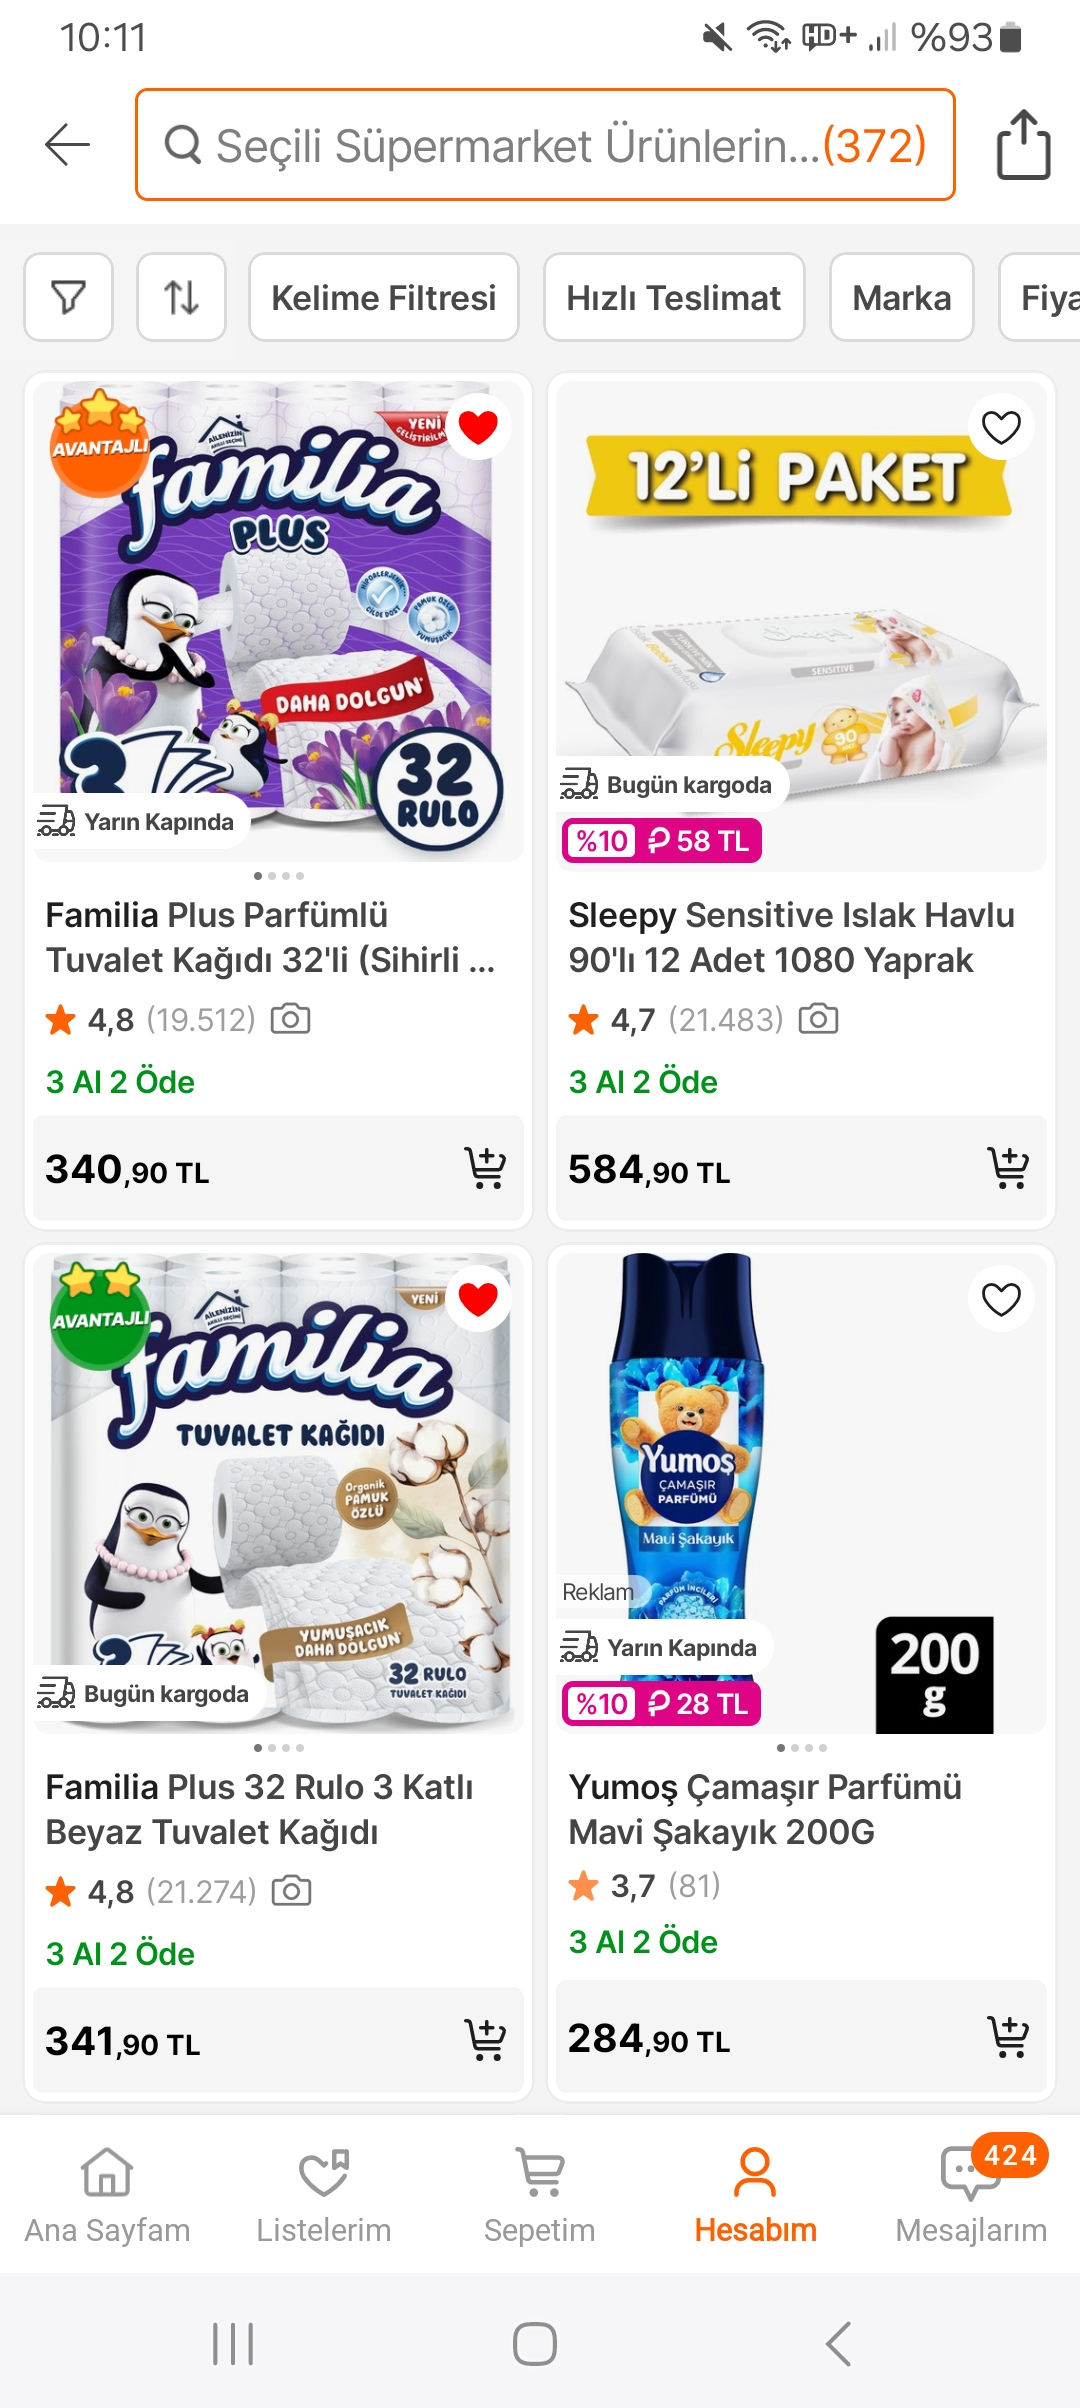Tap the back arrow icon
1080x2408 pixels.
tap(68, 145)
